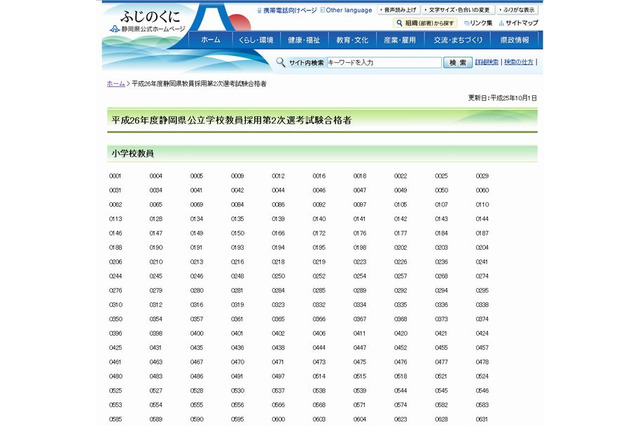Open the 詳細検索 link
Viewport: 640px width, 426px height.
(x=487, y=62)
